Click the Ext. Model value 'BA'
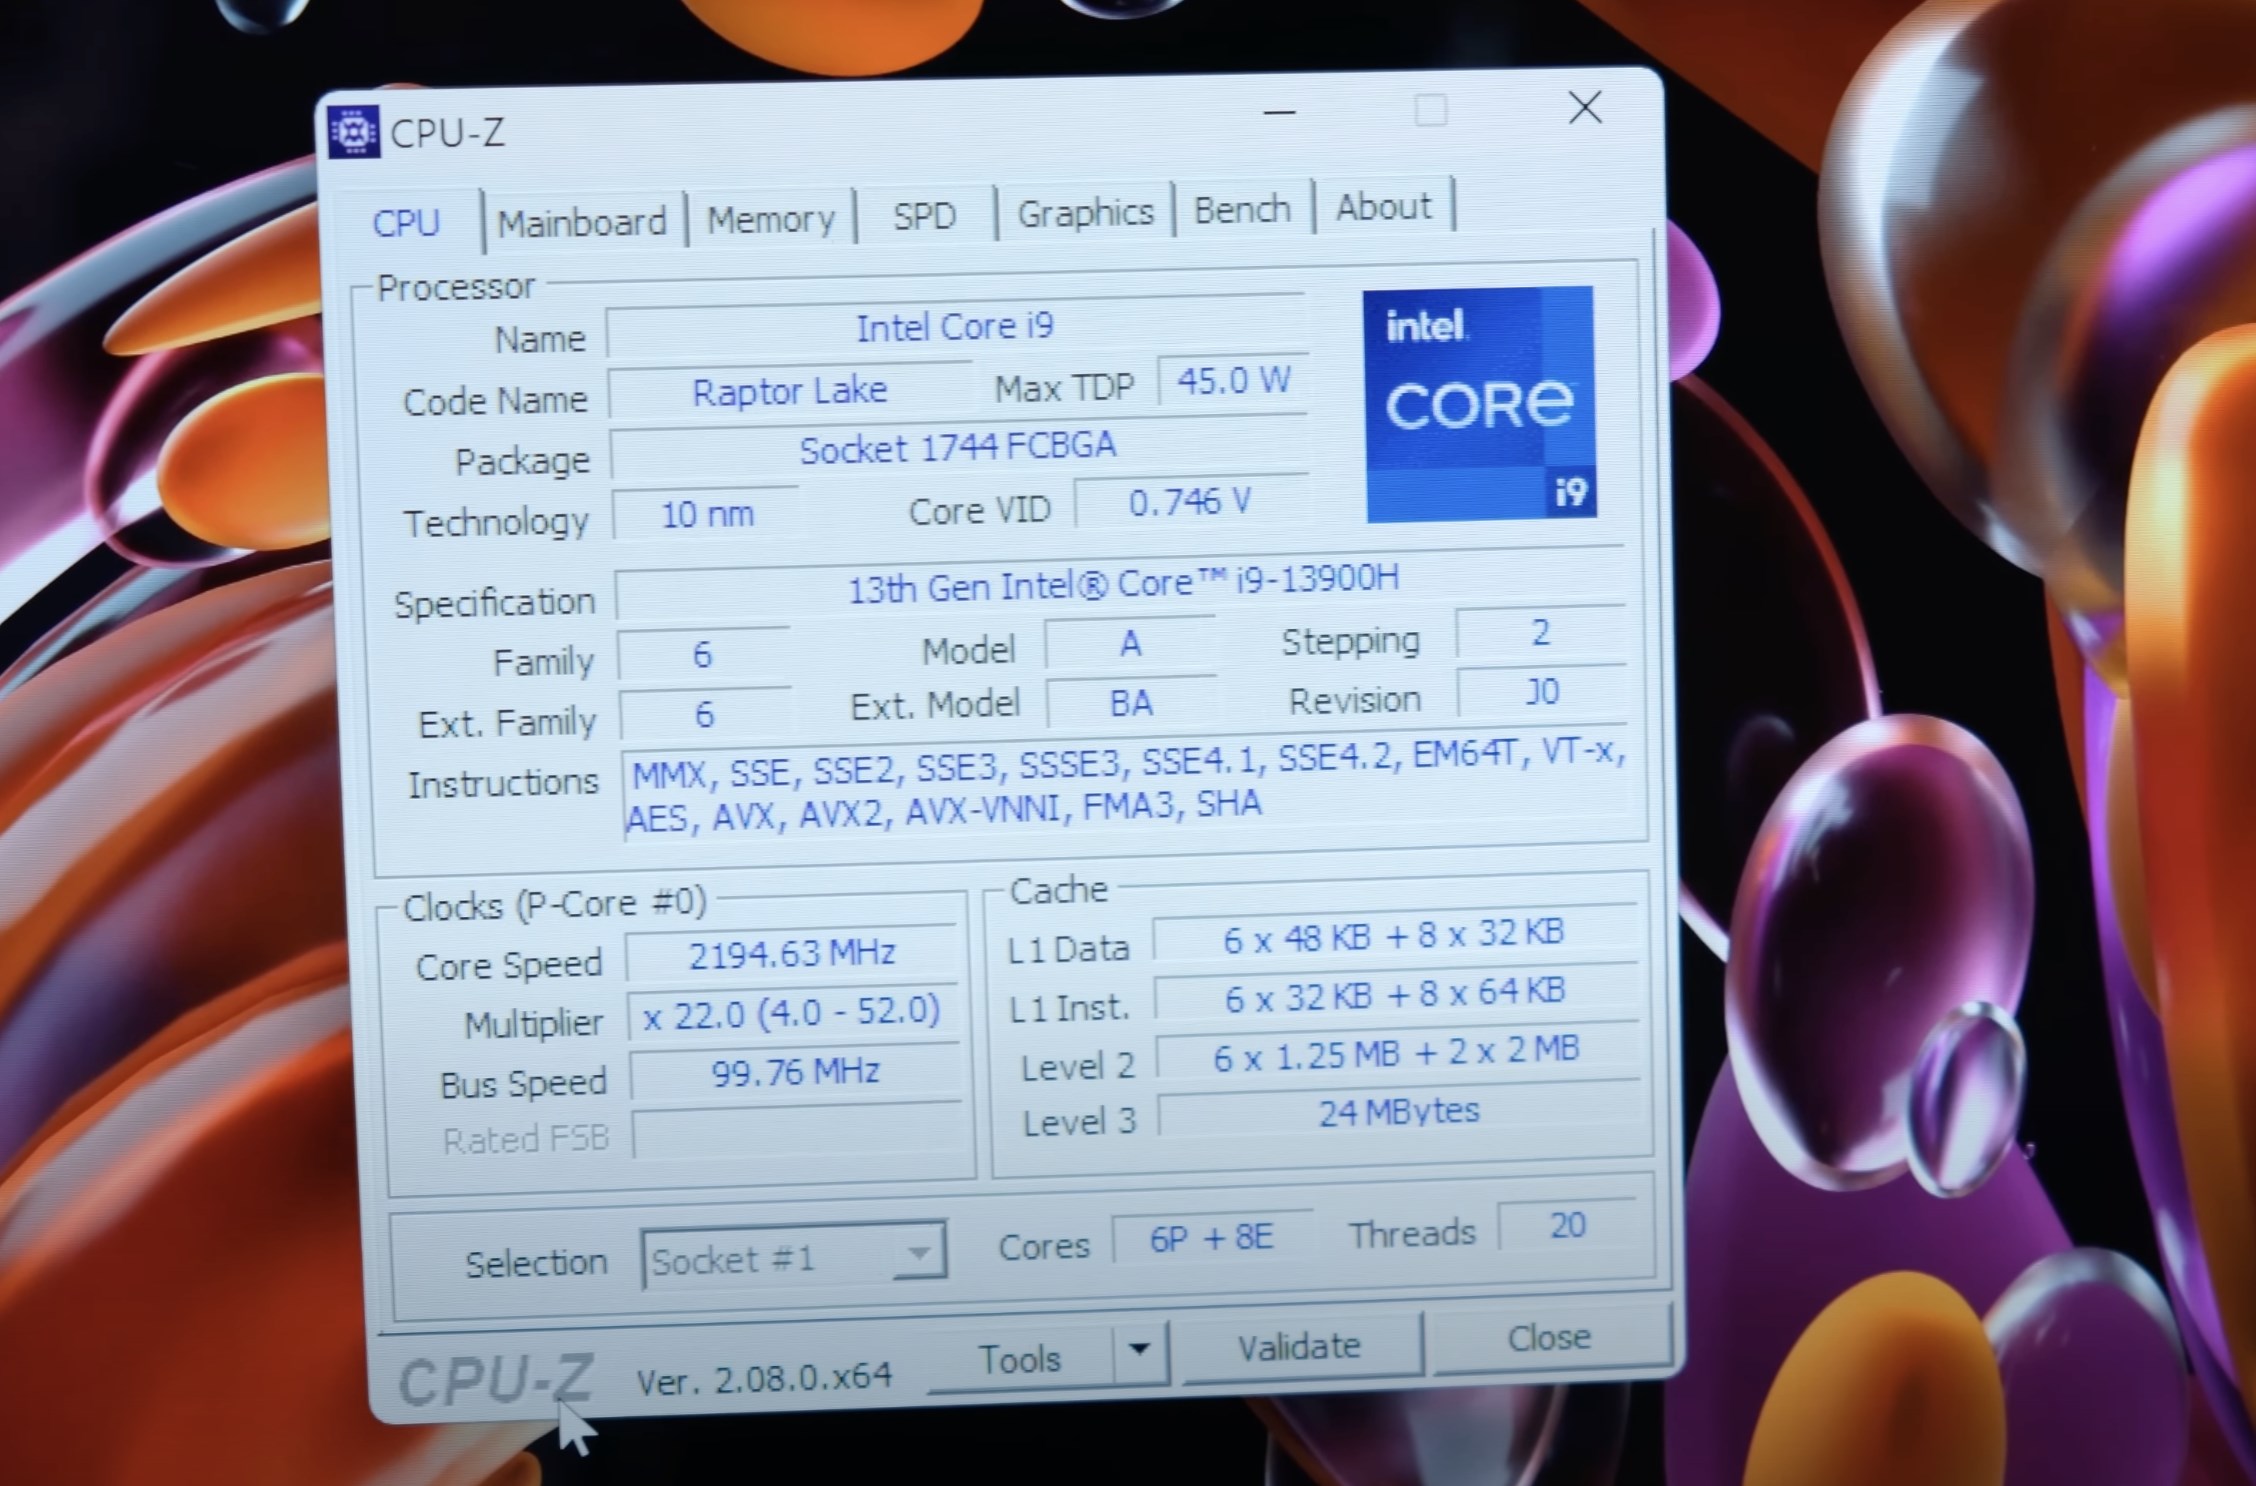This screenshot has height=1486, width=2256. [x=1131, y=702]
